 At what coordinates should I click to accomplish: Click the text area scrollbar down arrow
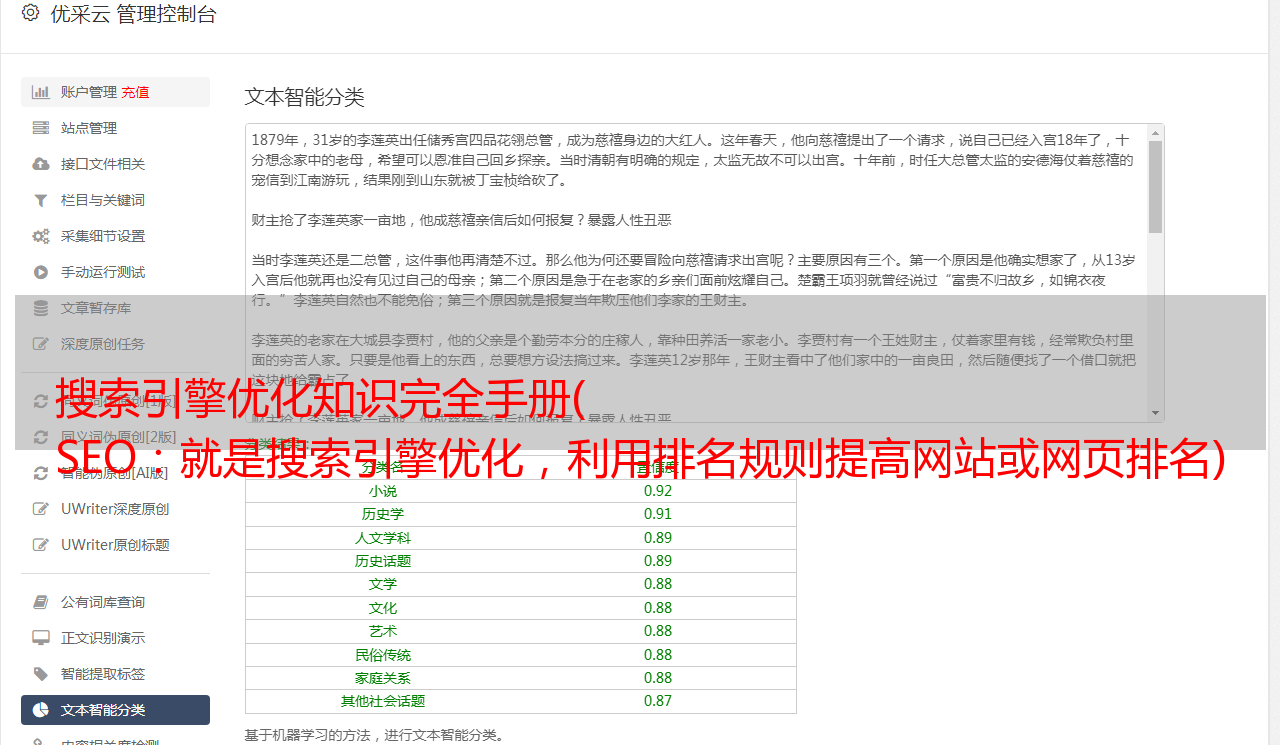[1155, 413]
